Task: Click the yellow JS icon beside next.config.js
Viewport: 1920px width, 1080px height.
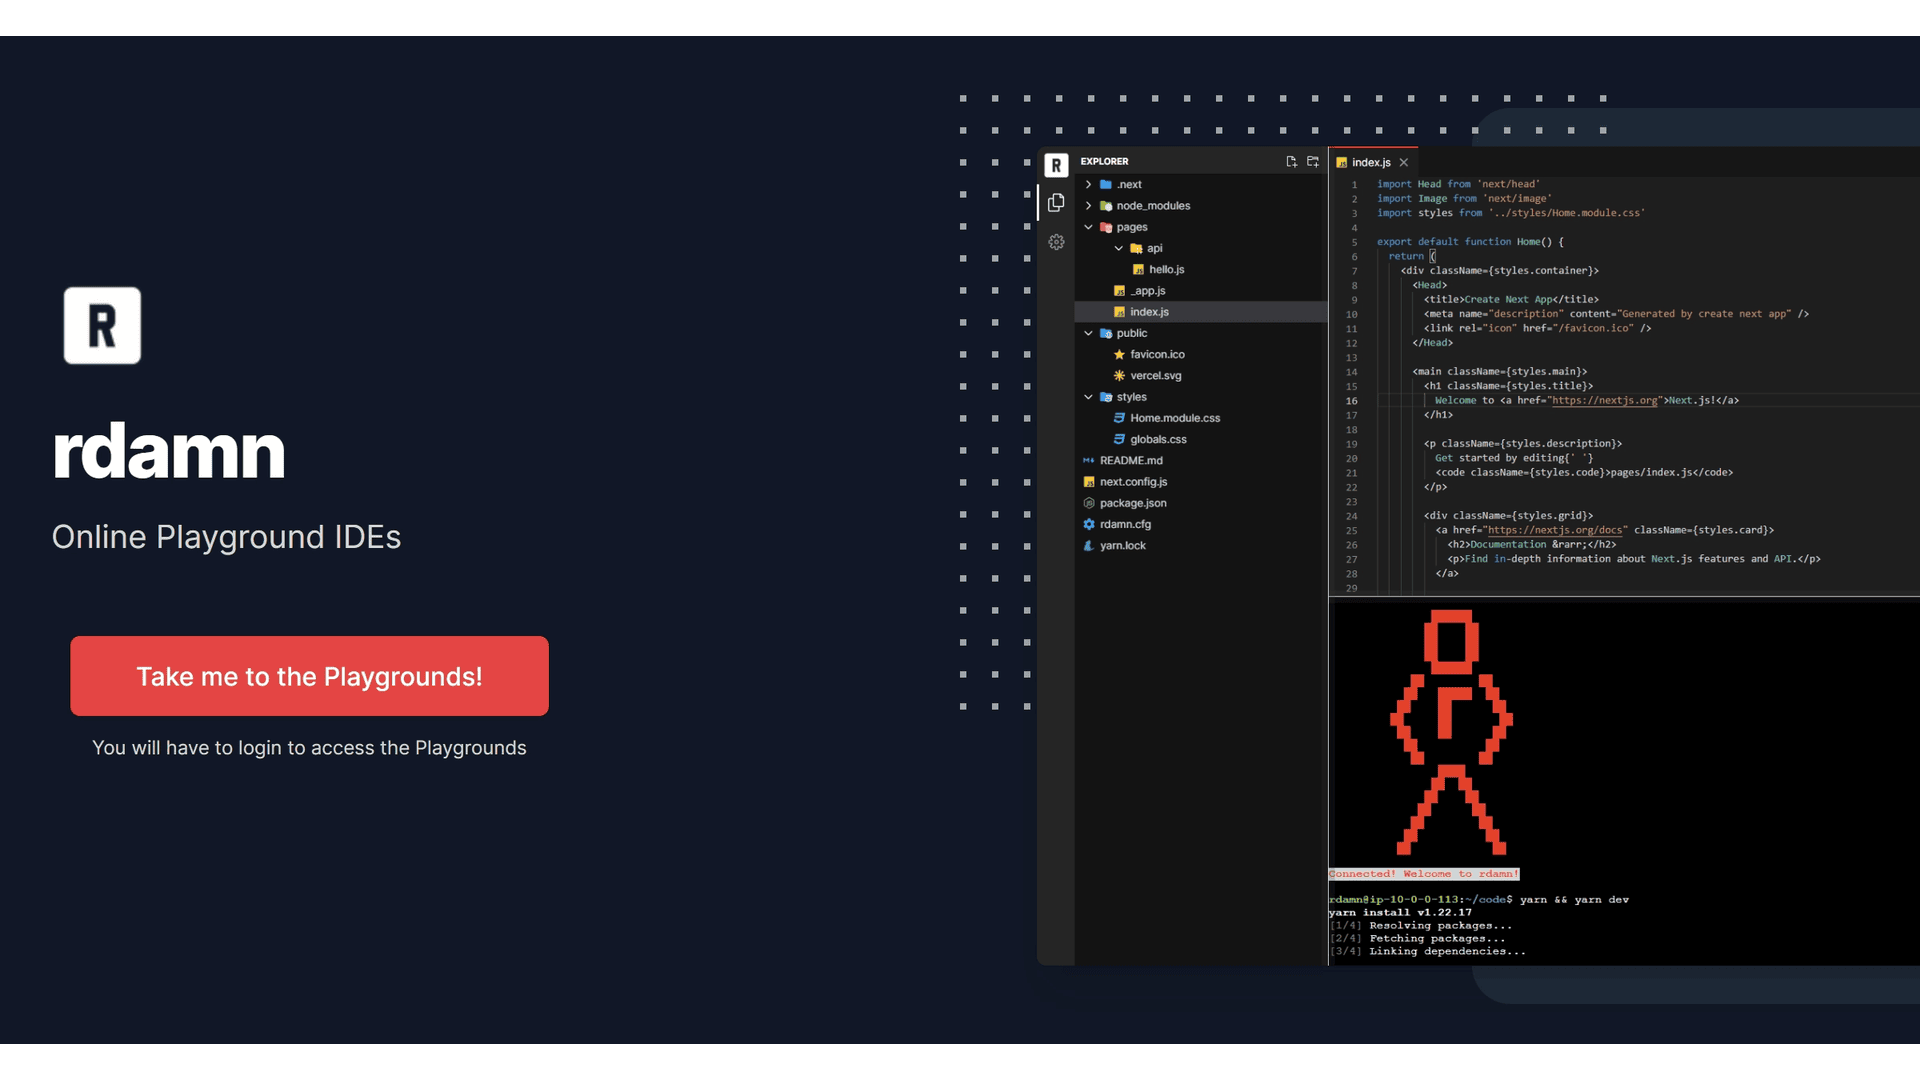Action: click(x=1089, y=481)
